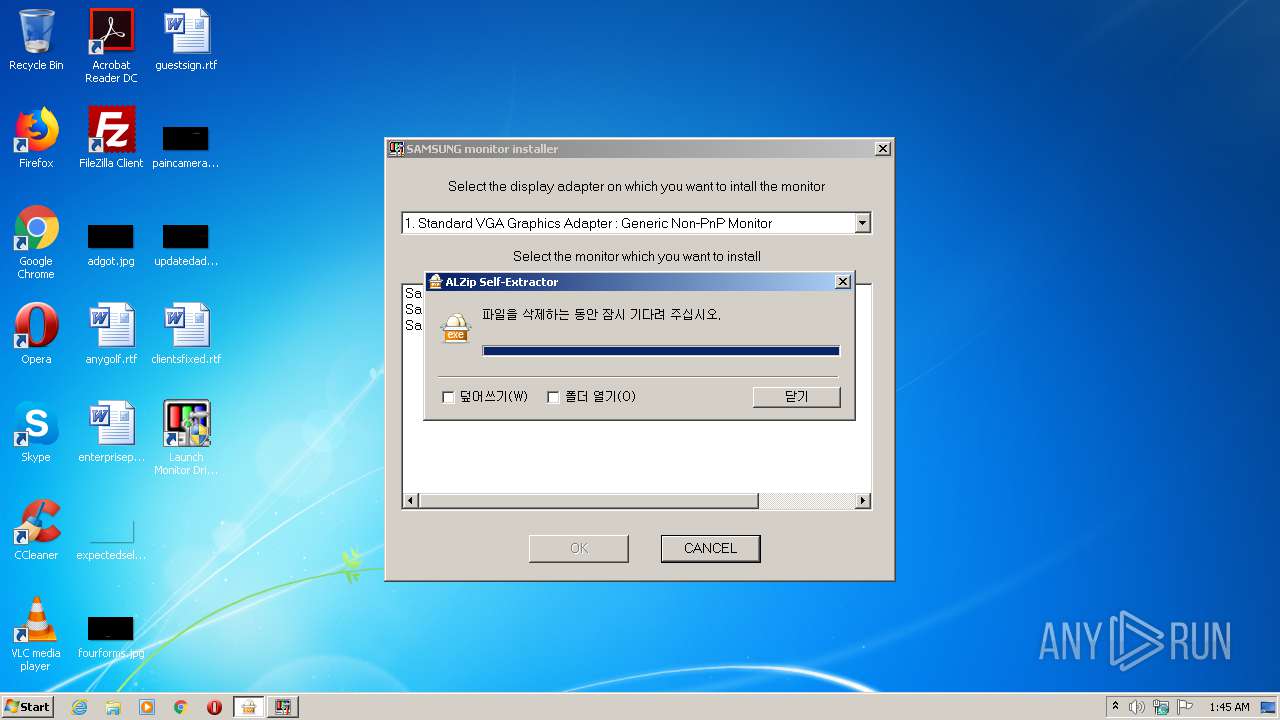Open Opera from the taskbar
Screen dimensions: 1280x720
(214, 707)
